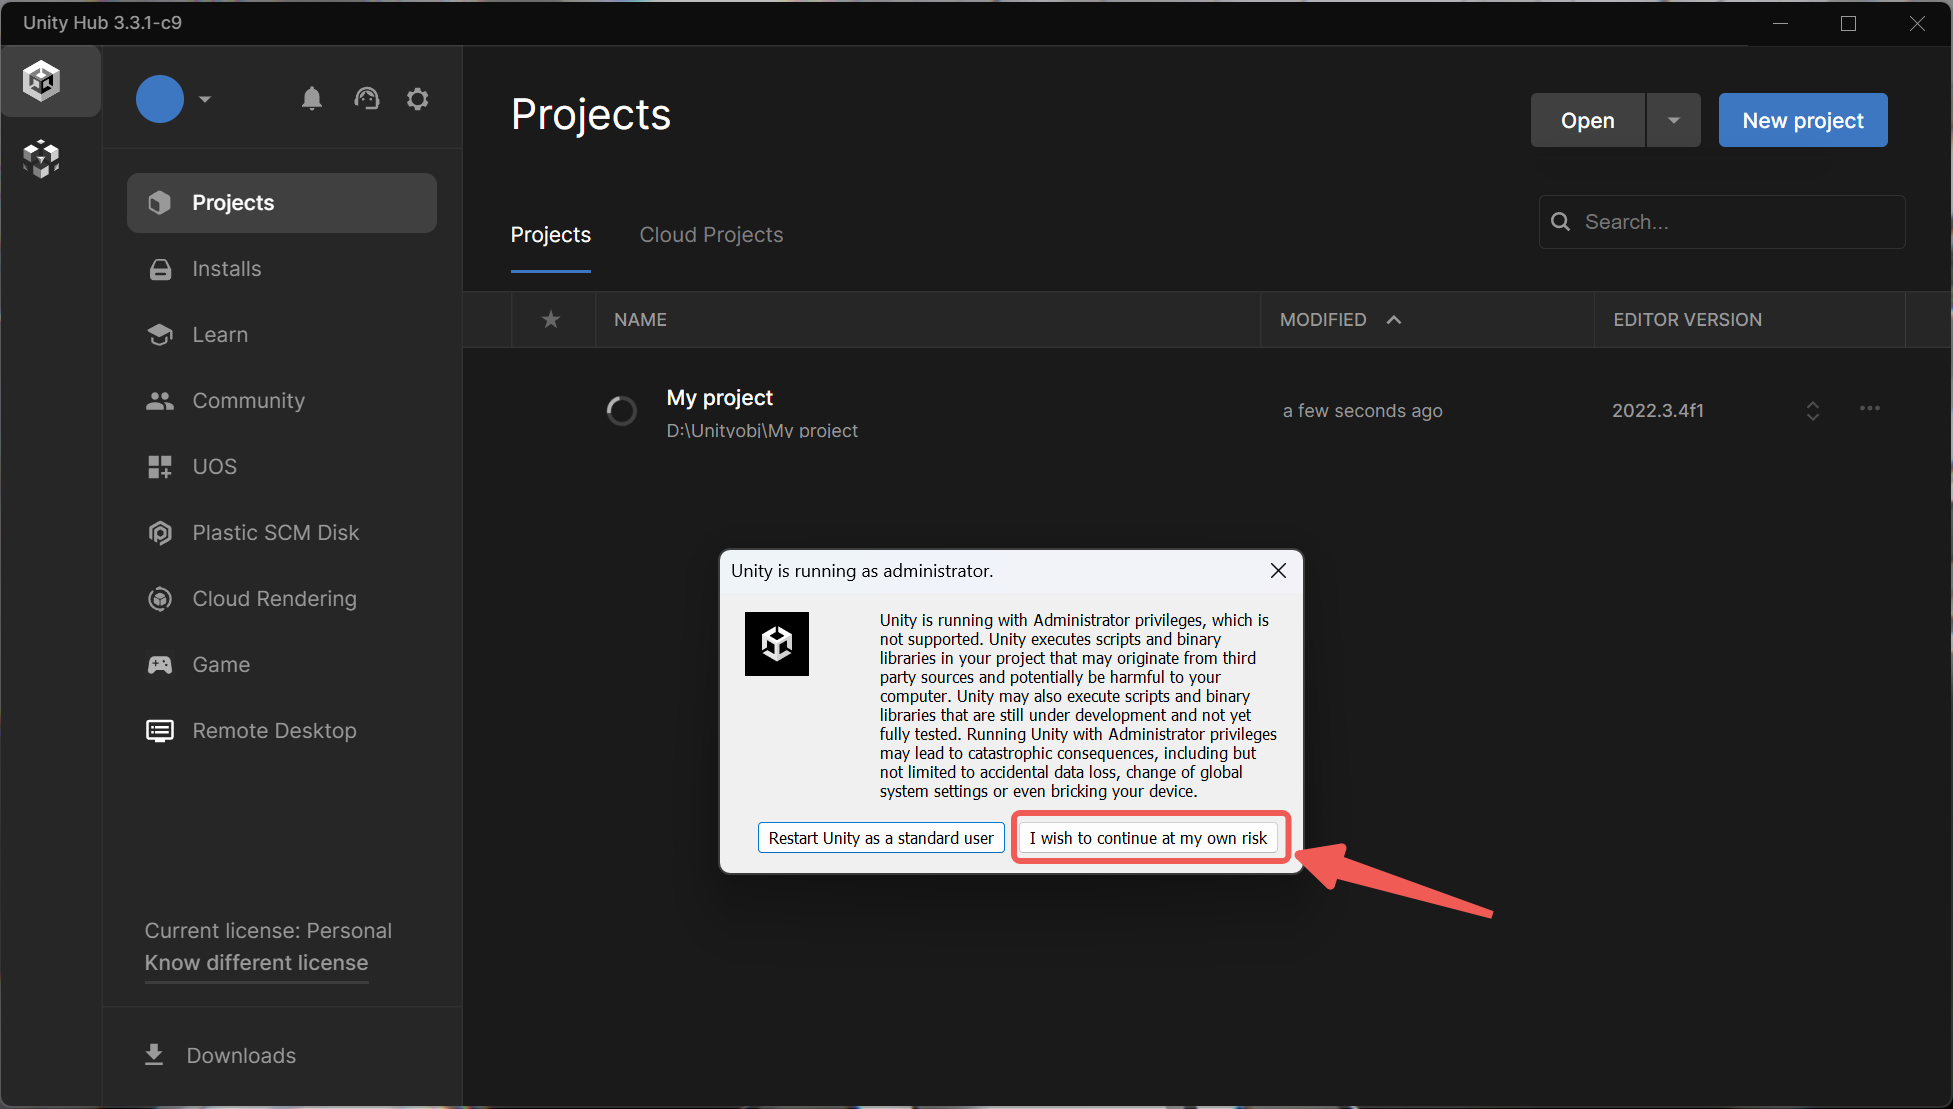
Task: Open the Learn section icon
Action: click(x=160, y=334)
